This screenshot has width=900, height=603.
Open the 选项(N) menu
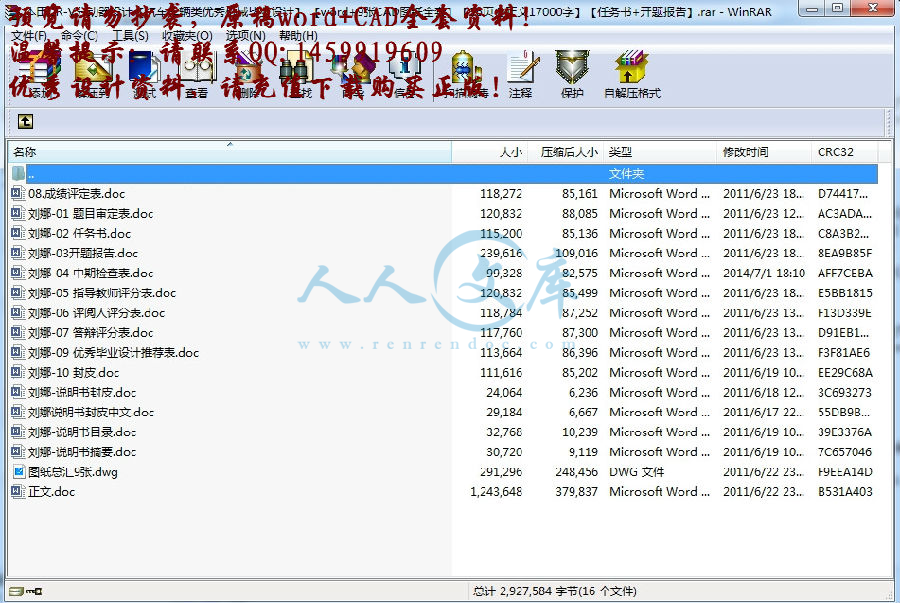click(246, 36)
